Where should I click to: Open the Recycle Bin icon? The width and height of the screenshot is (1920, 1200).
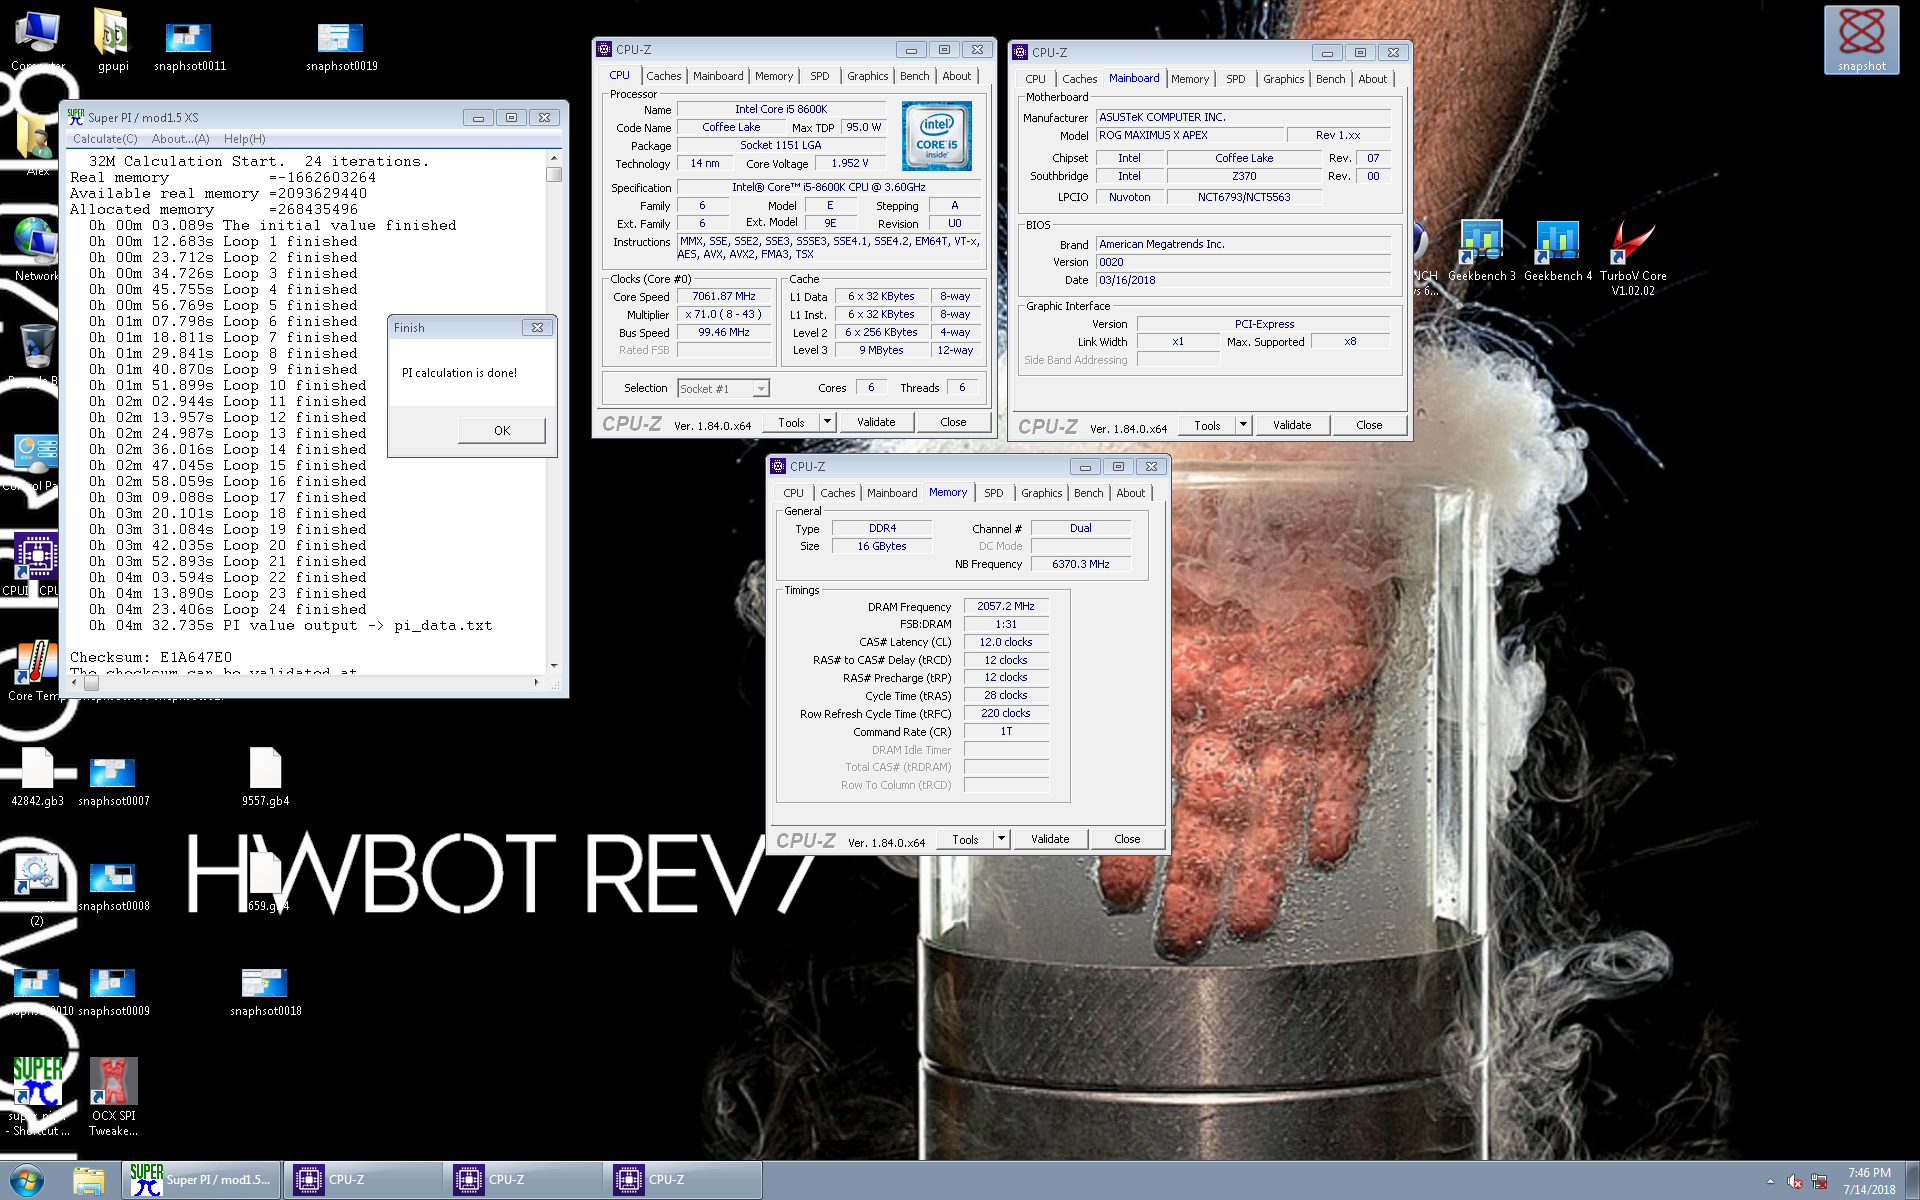[x=36, y=350]
